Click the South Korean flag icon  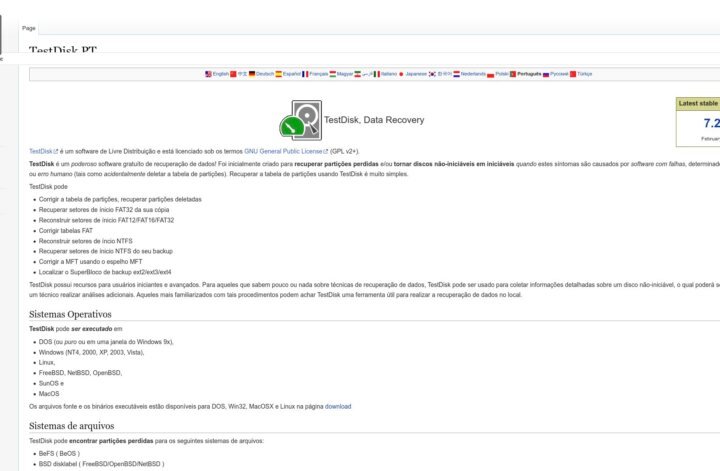[432, 74]
